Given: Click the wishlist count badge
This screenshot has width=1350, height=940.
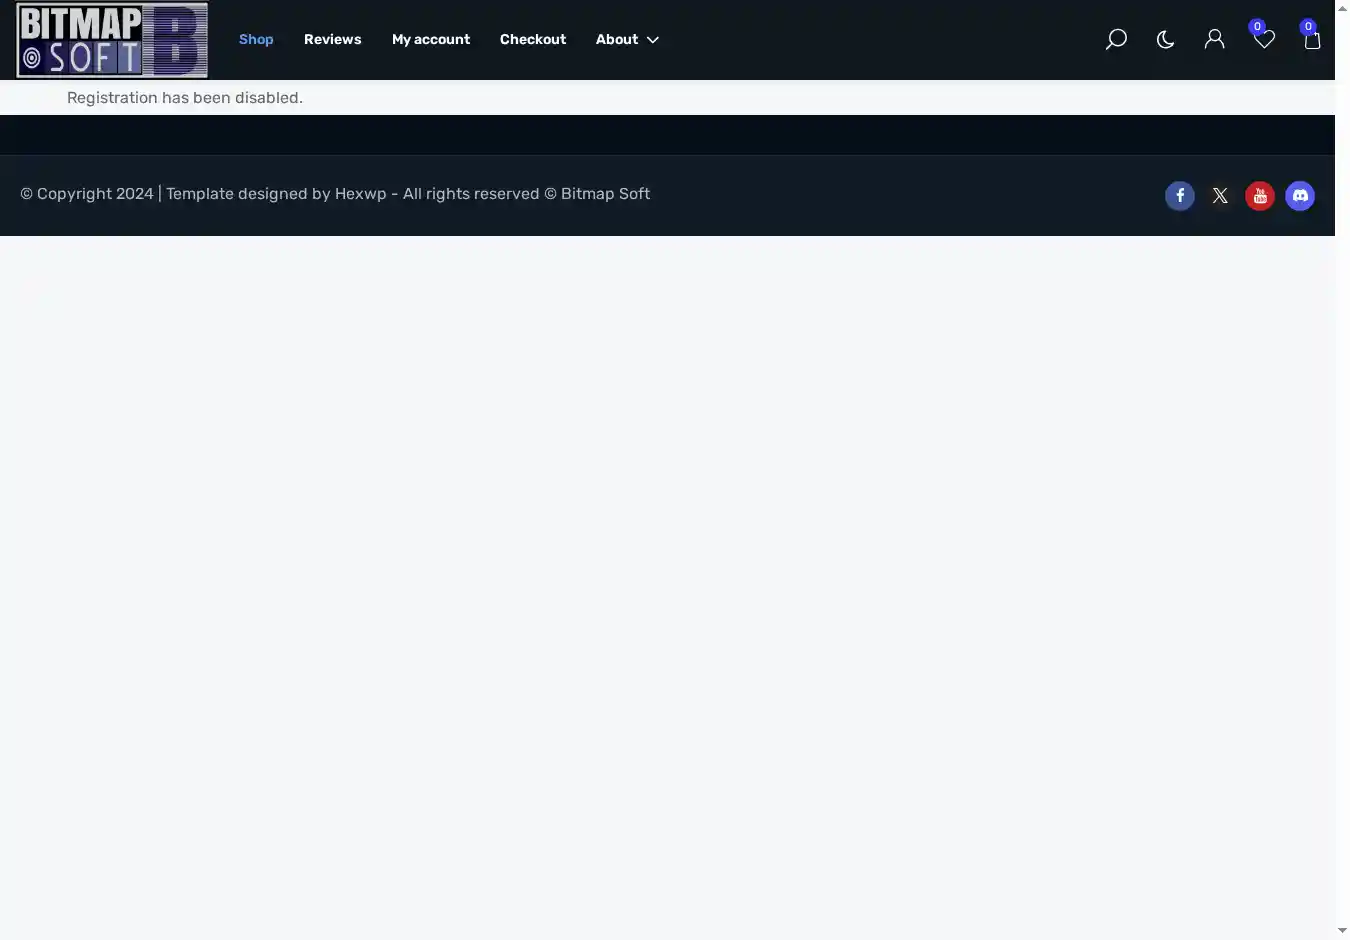Looking at the screenshot, I should click(1257, 27).
